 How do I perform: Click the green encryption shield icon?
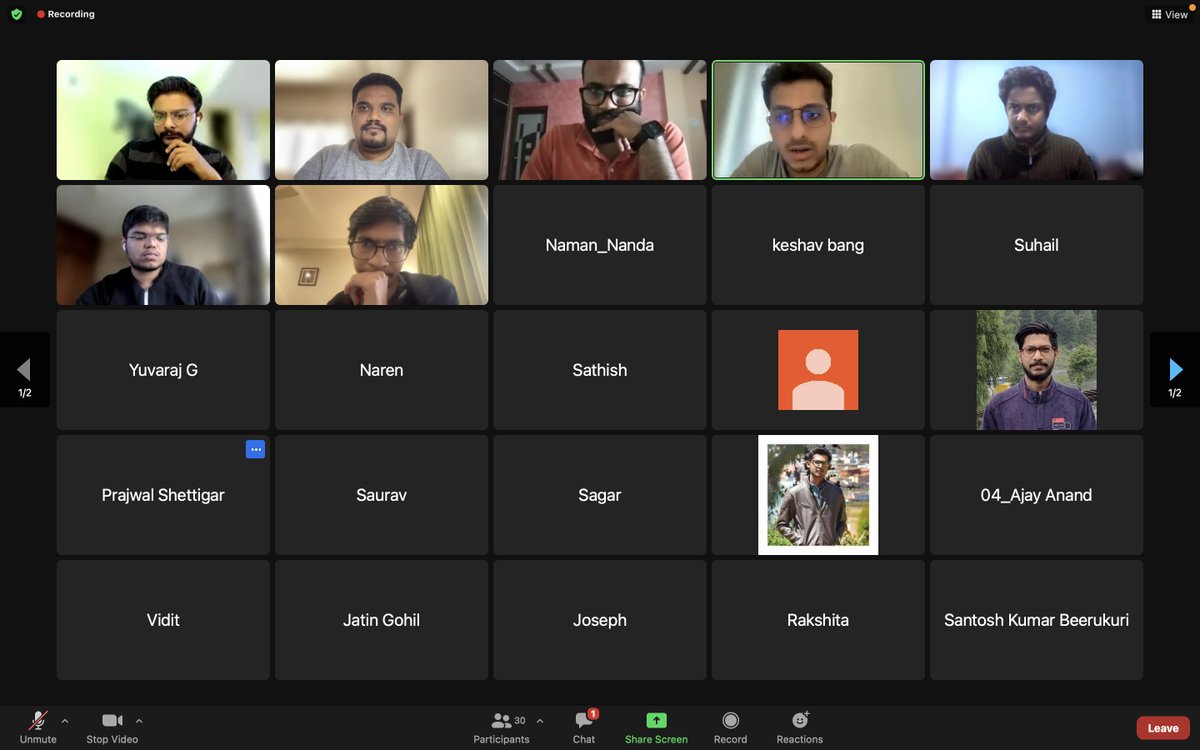point(16,15)
